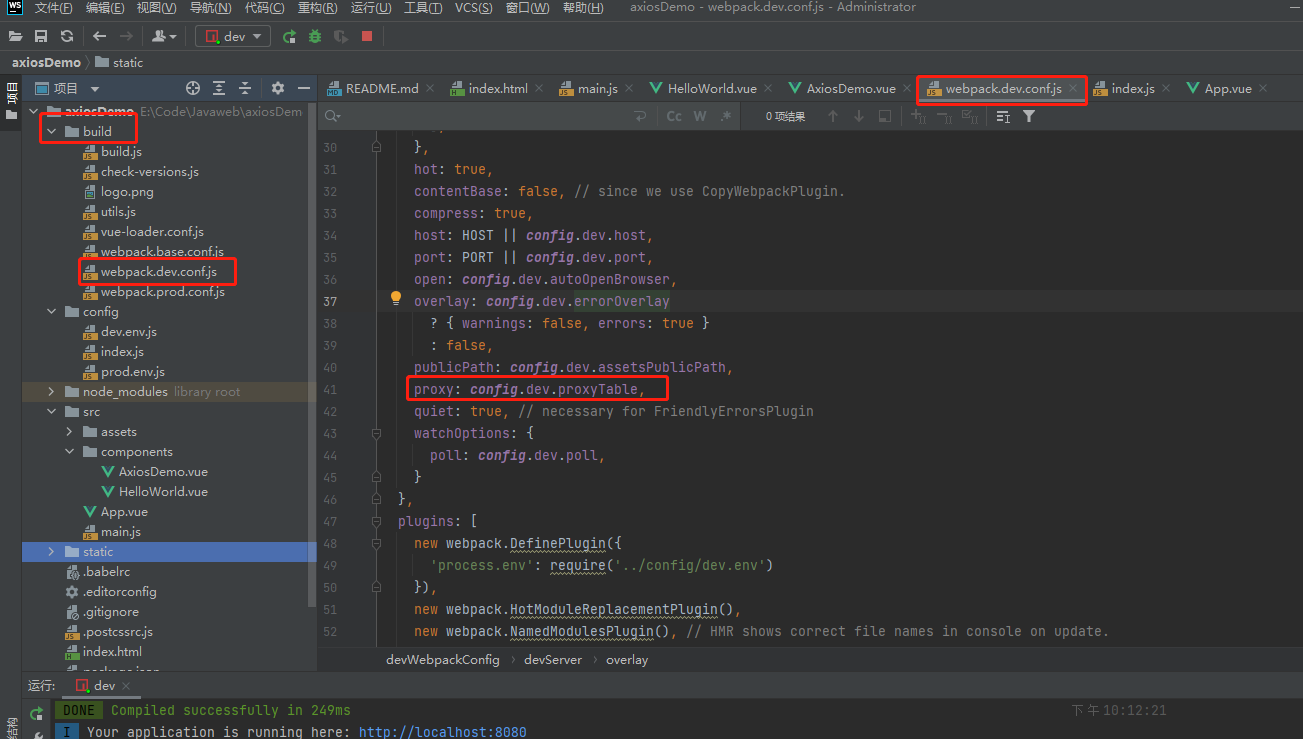Collapse the src folder in tree
This screenshot has width=1303, height=739.
click(52, 411)
